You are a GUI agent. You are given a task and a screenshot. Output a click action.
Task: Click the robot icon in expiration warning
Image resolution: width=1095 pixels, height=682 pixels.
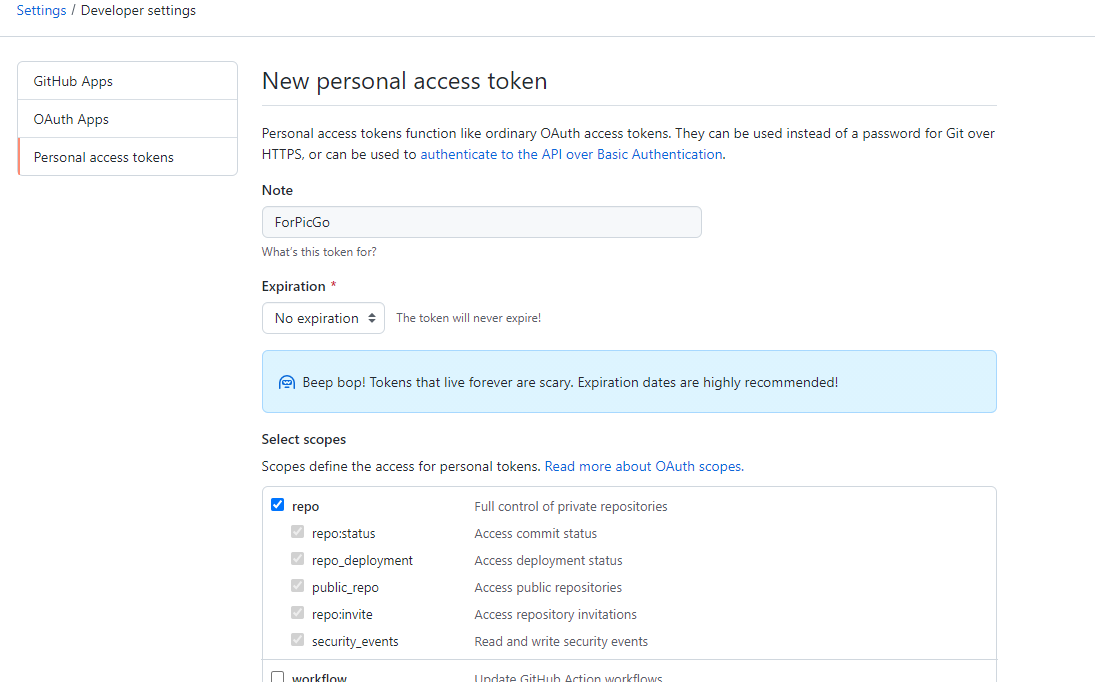(286, 383)
